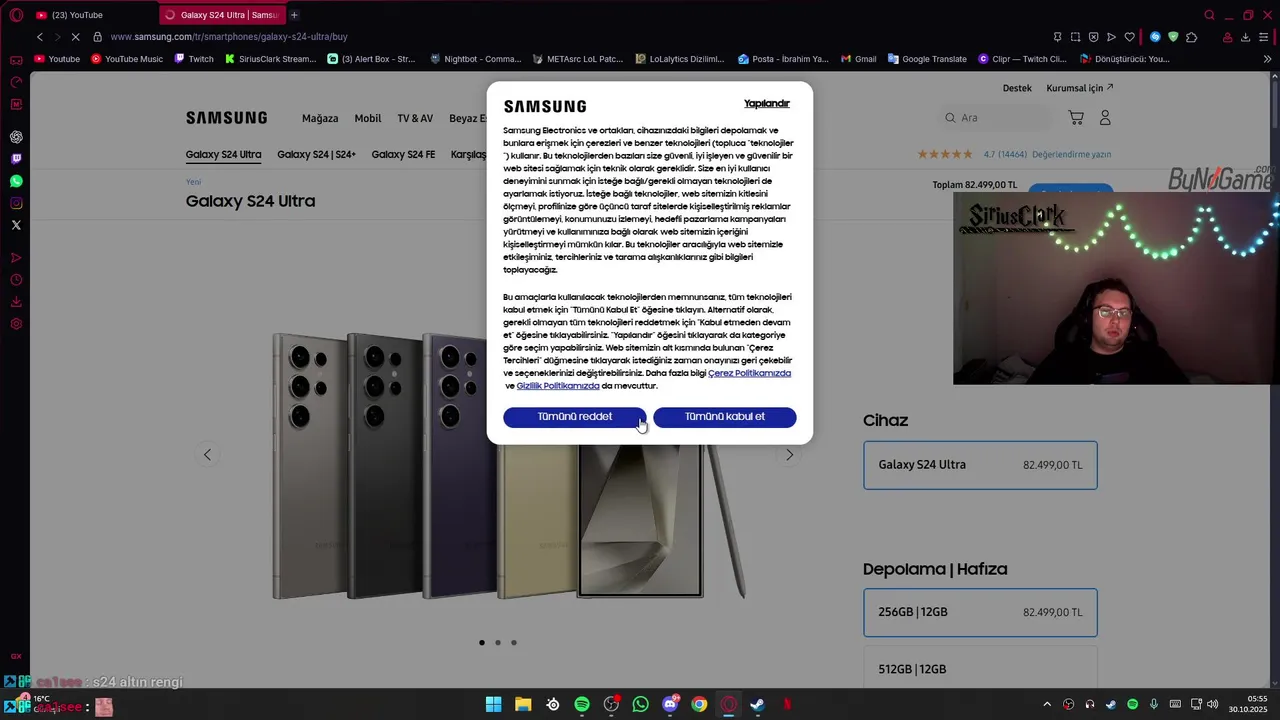1280x720 pixels.
Task: Select the Galaxy S24 FE sub-tab
Action: point(403,154)
